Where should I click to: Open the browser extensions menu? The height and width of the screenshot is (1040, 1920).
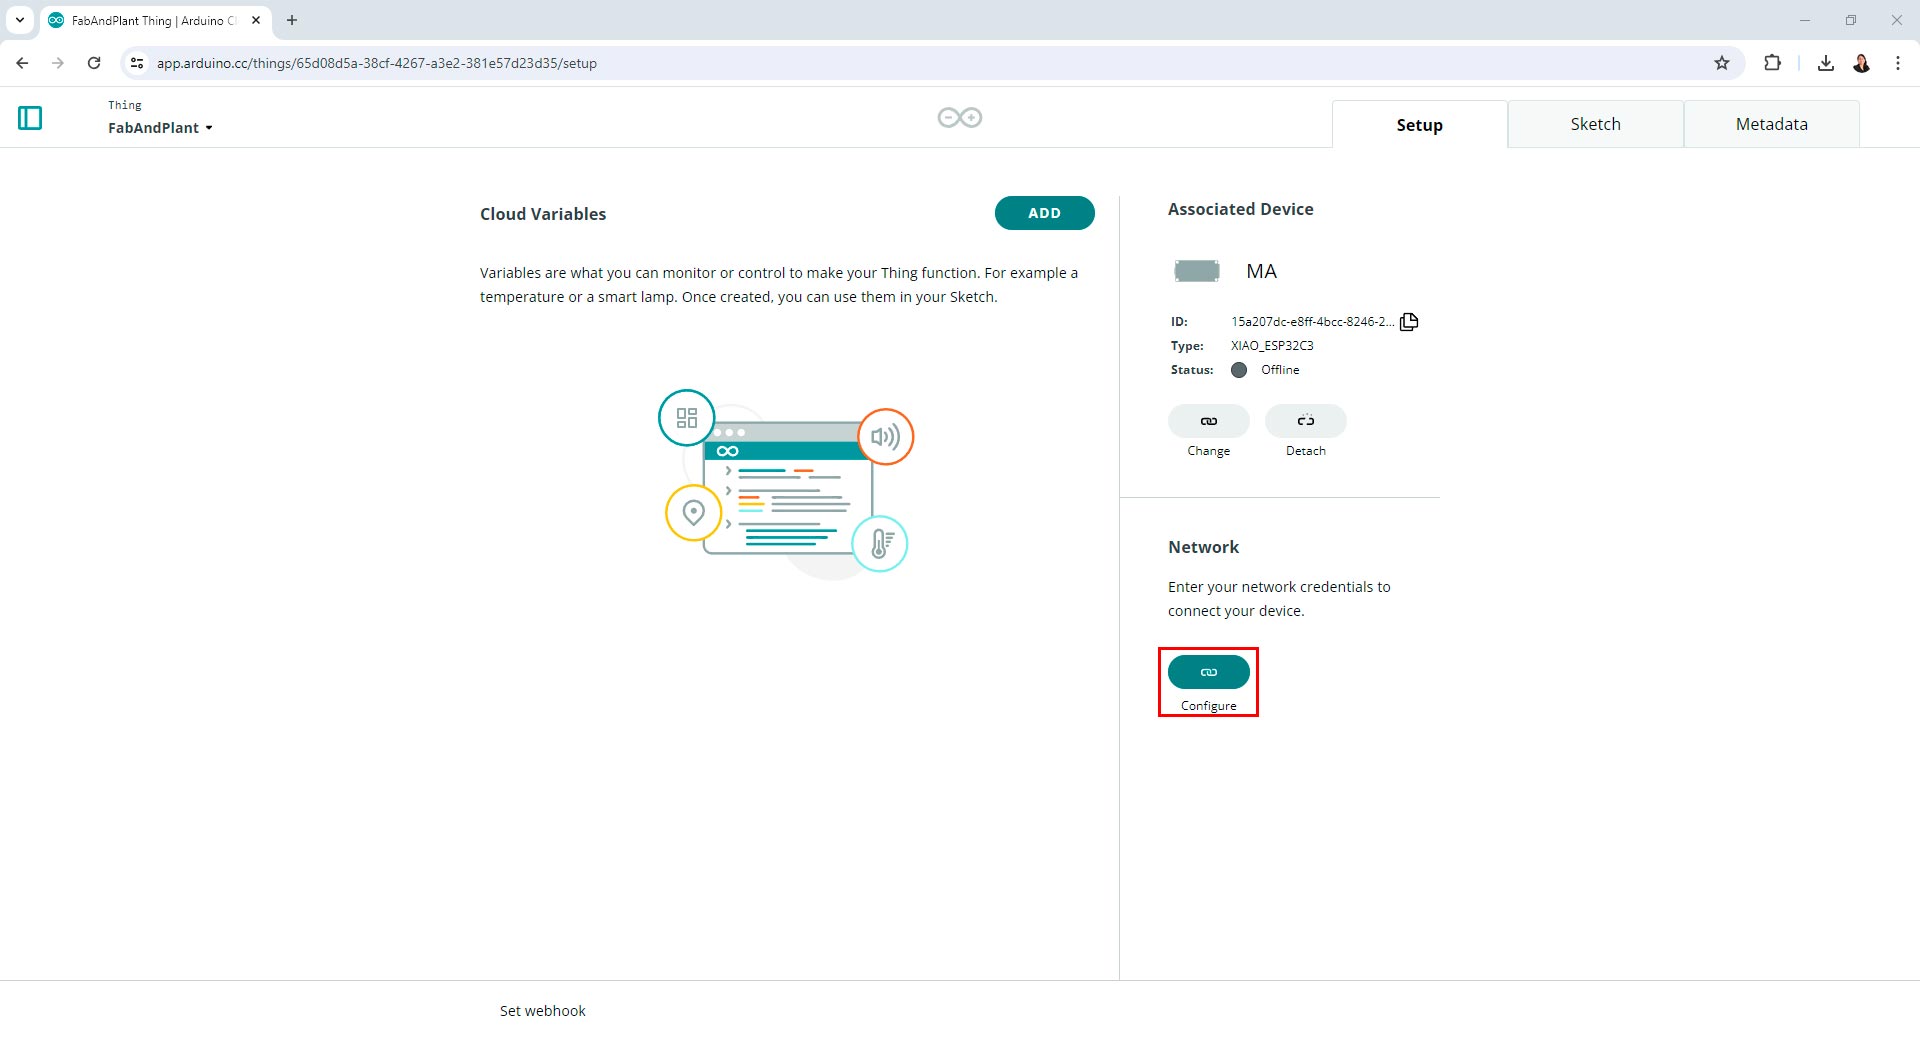click(x=1772, y=63)
